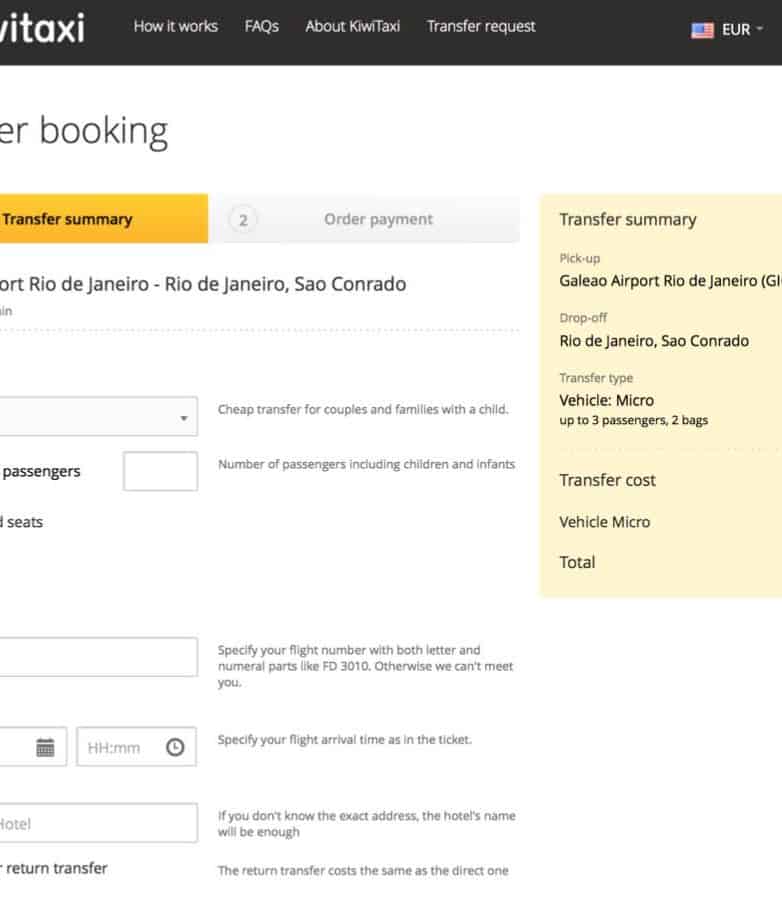This screenshot has height=906, width=782.
Task: Toggle the child seats option
Action: (21, 521)
